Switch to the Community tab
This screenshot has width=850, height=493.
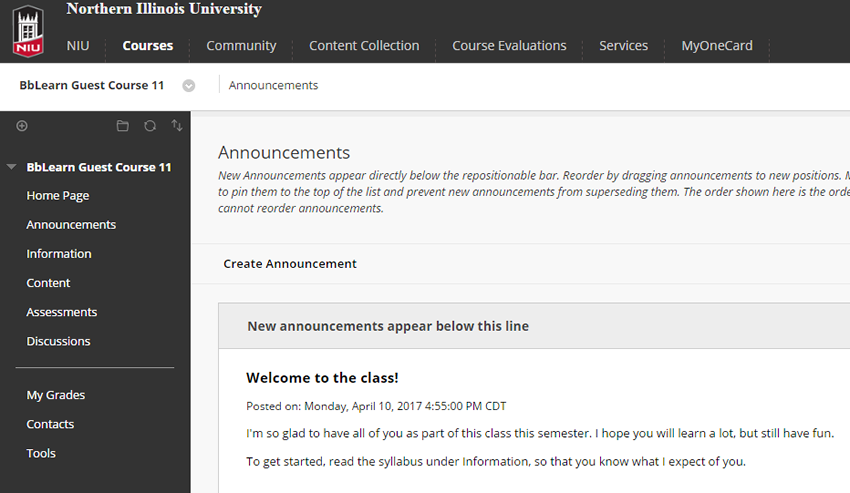pos(241,46)
